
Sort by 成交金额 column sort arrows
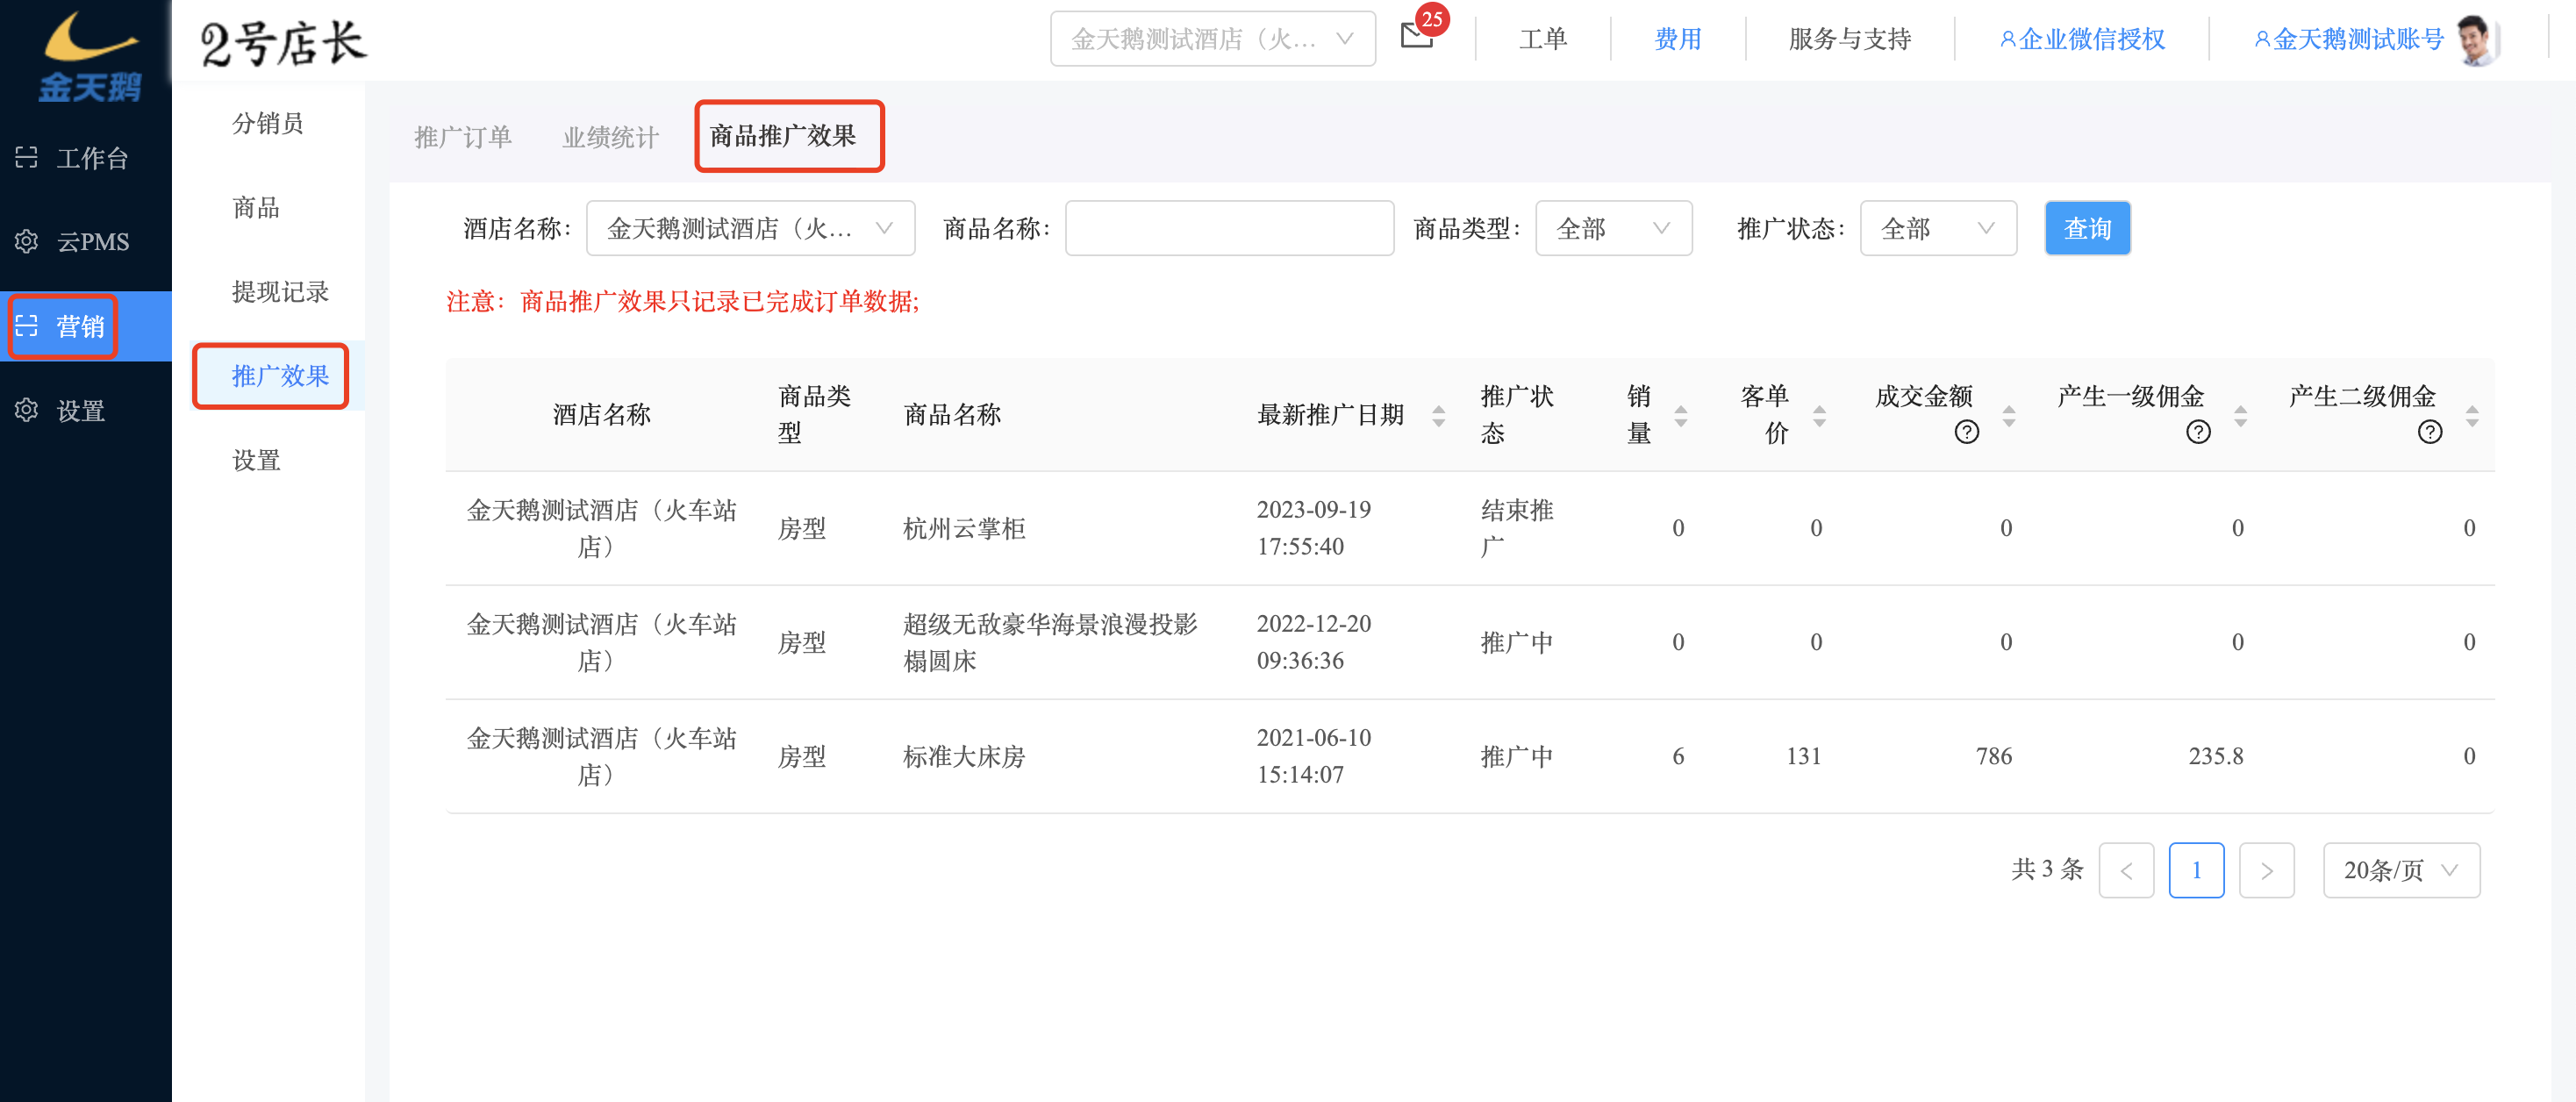2008,415
